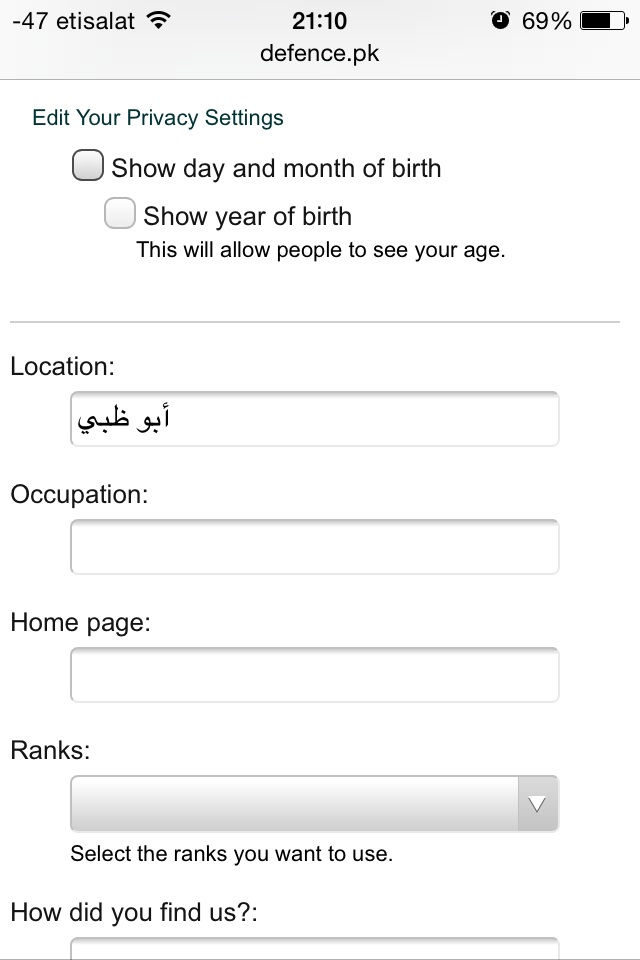This screenshot has height=960, width=640.
Task: Tap the defence.pk address bar
Action: [x=320, y=53]
